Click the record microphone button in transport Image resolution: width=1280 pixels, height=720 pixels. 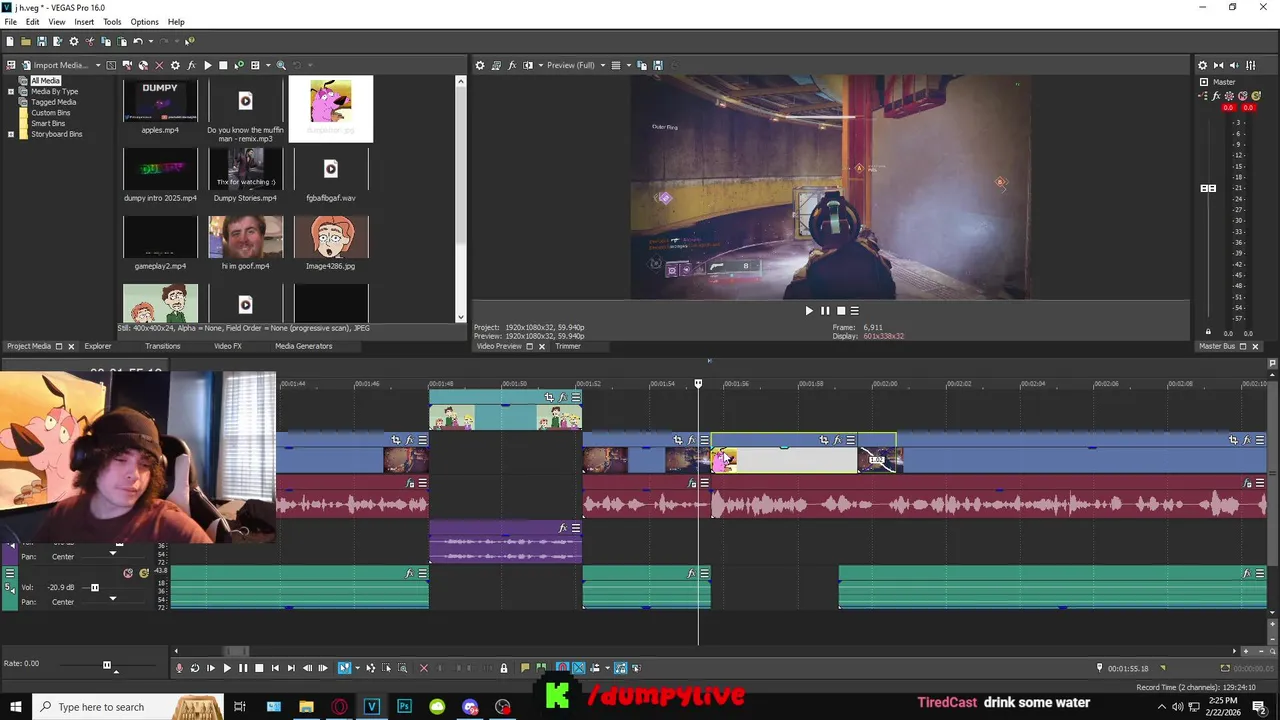180,668
